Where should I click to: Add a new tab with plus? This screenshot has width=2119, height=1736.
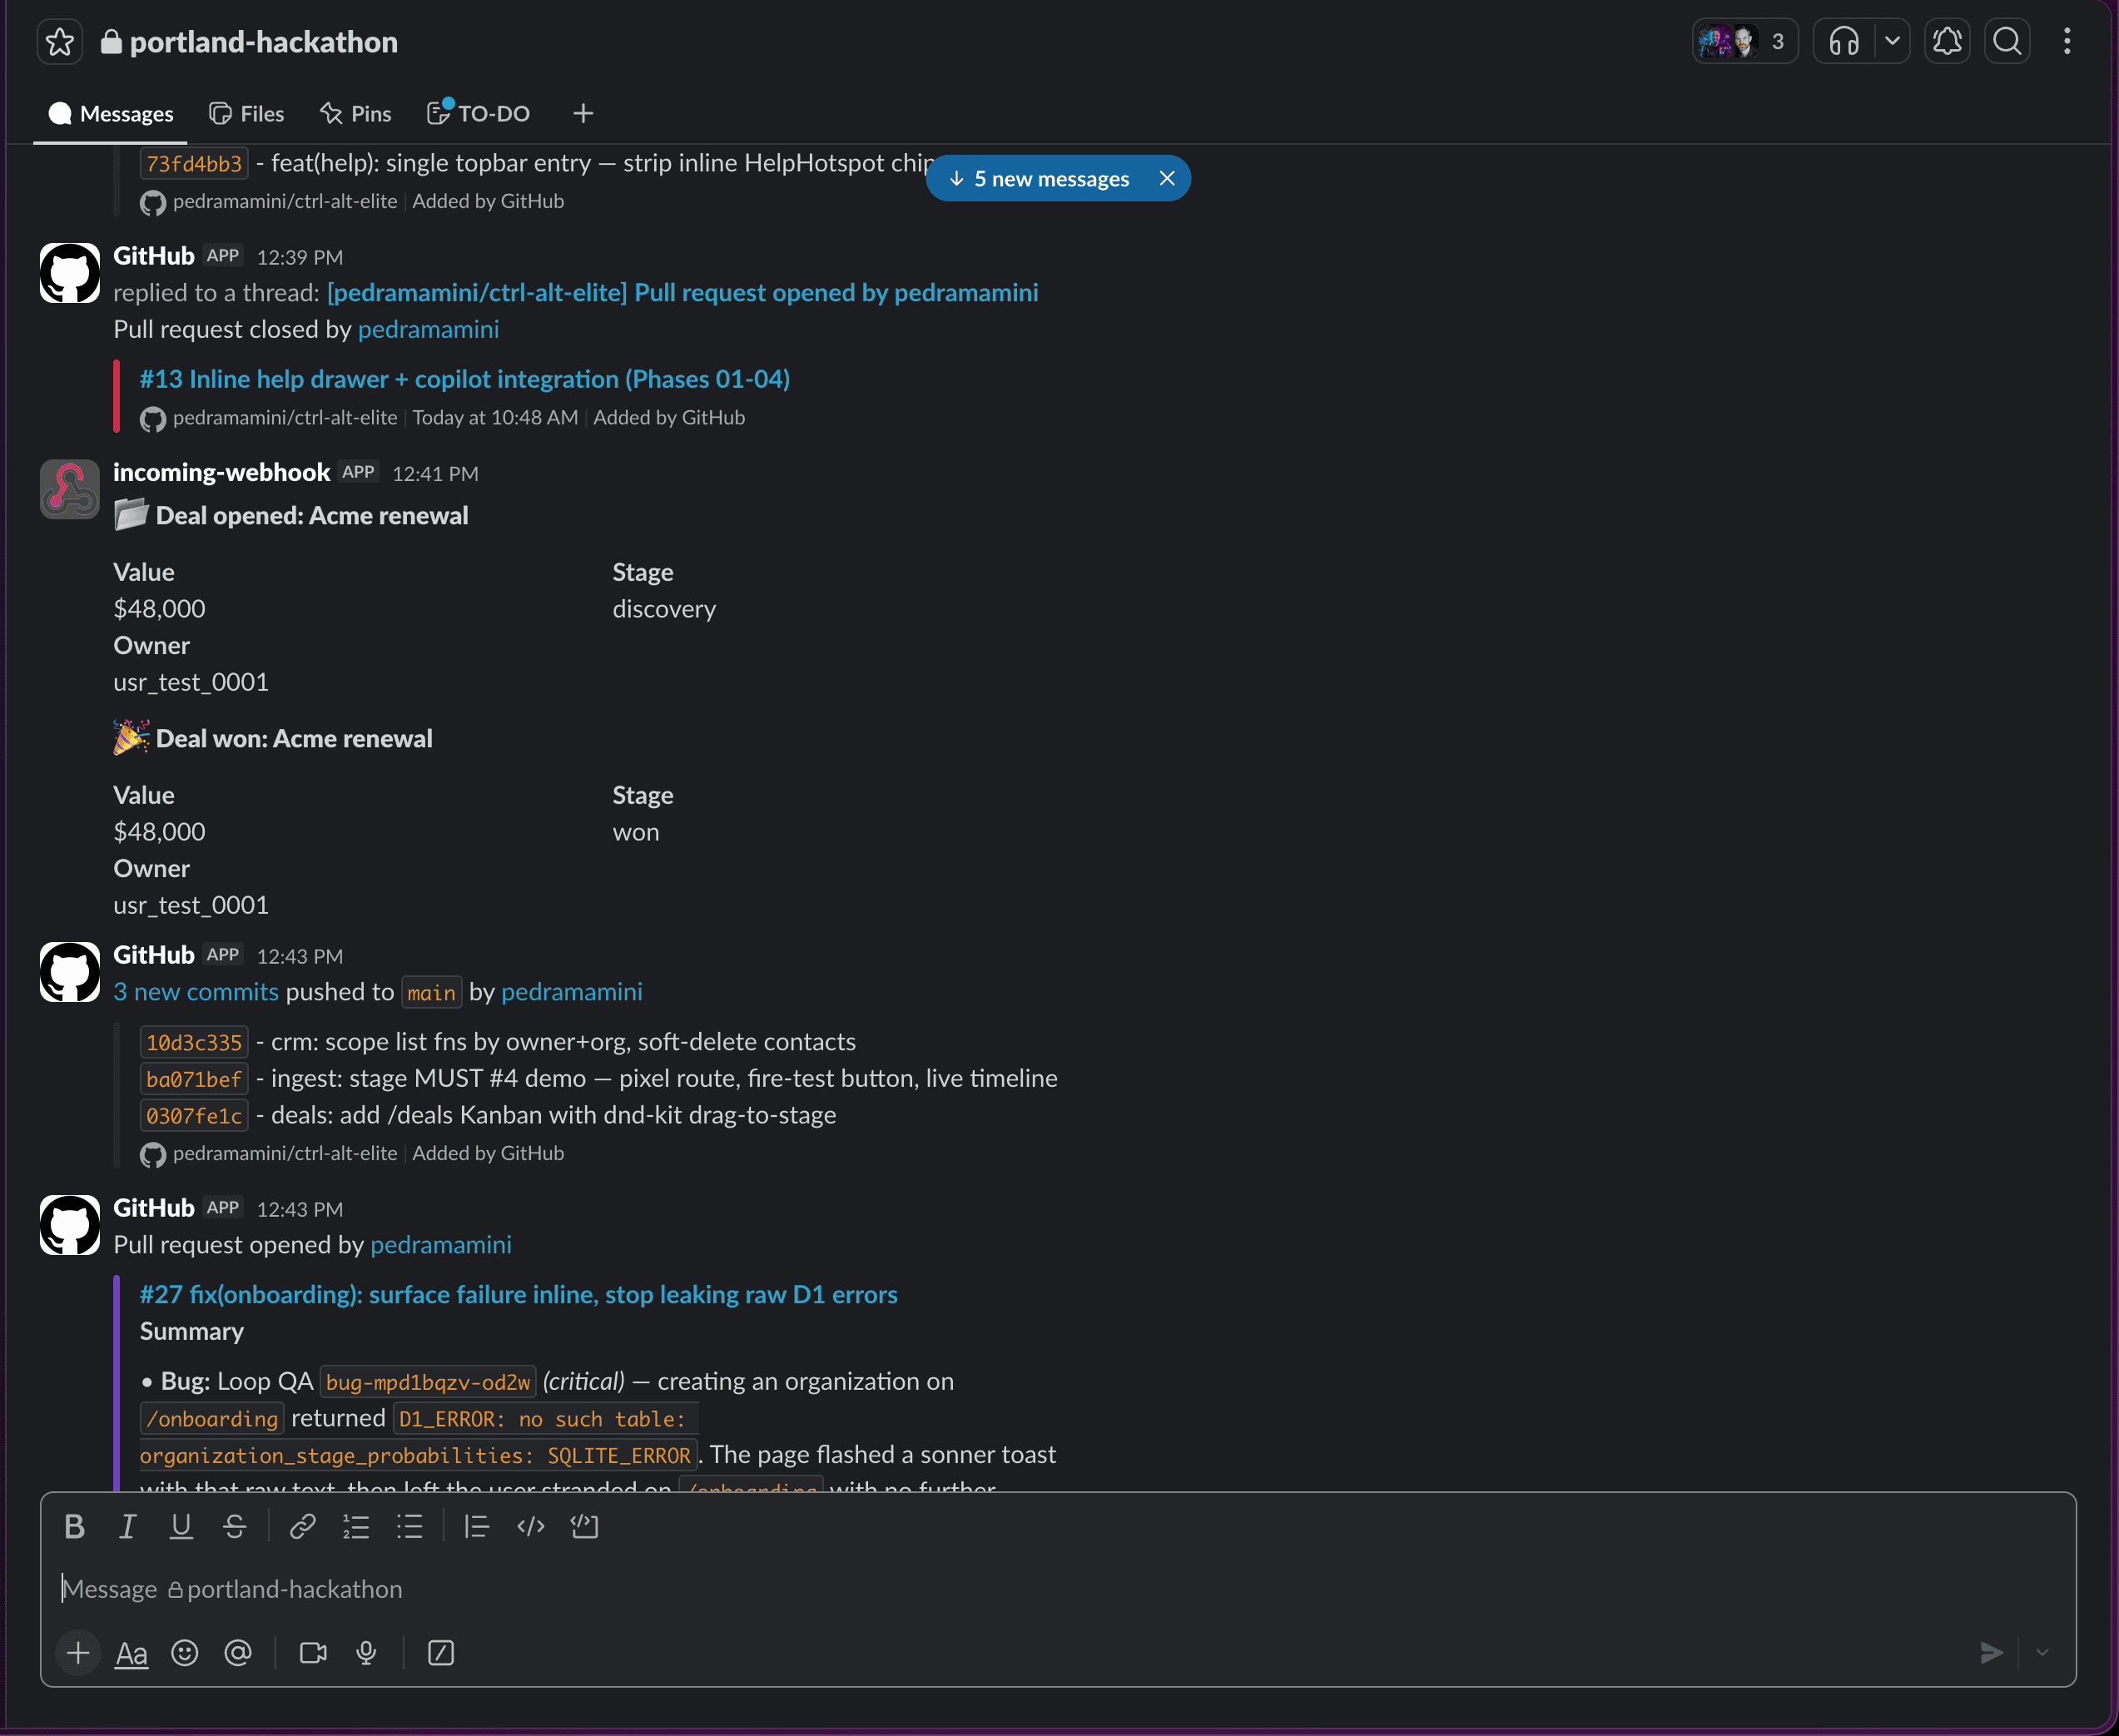click(583, 114)
